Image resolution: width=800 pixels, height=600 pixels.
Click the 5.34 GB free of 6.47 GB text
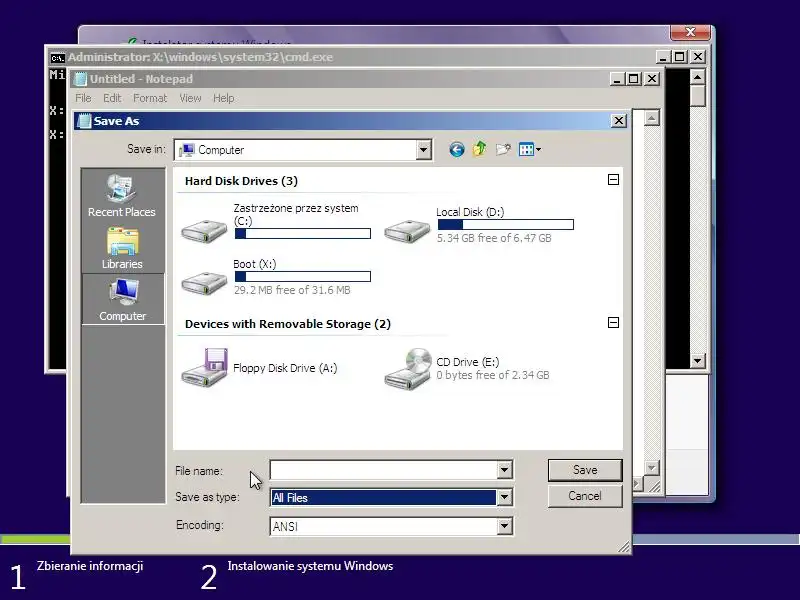coord(494,238)
